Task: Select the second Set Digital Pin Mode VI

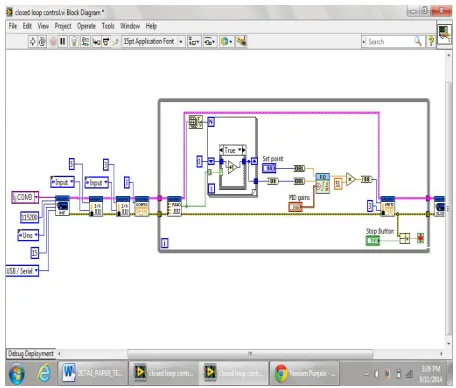Action: [123, 206]
